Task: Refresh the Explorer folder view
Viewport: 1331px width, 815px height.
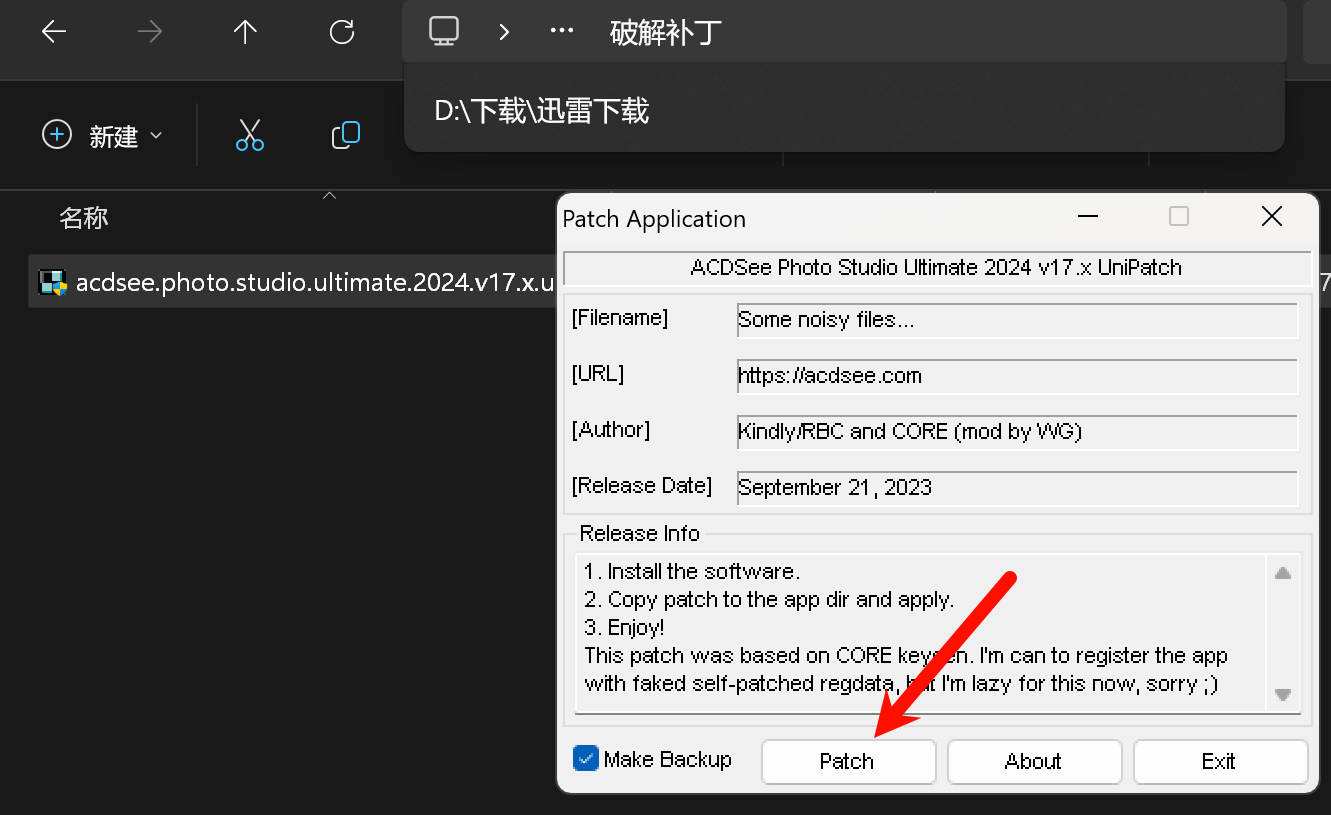Action: point(342,32)
